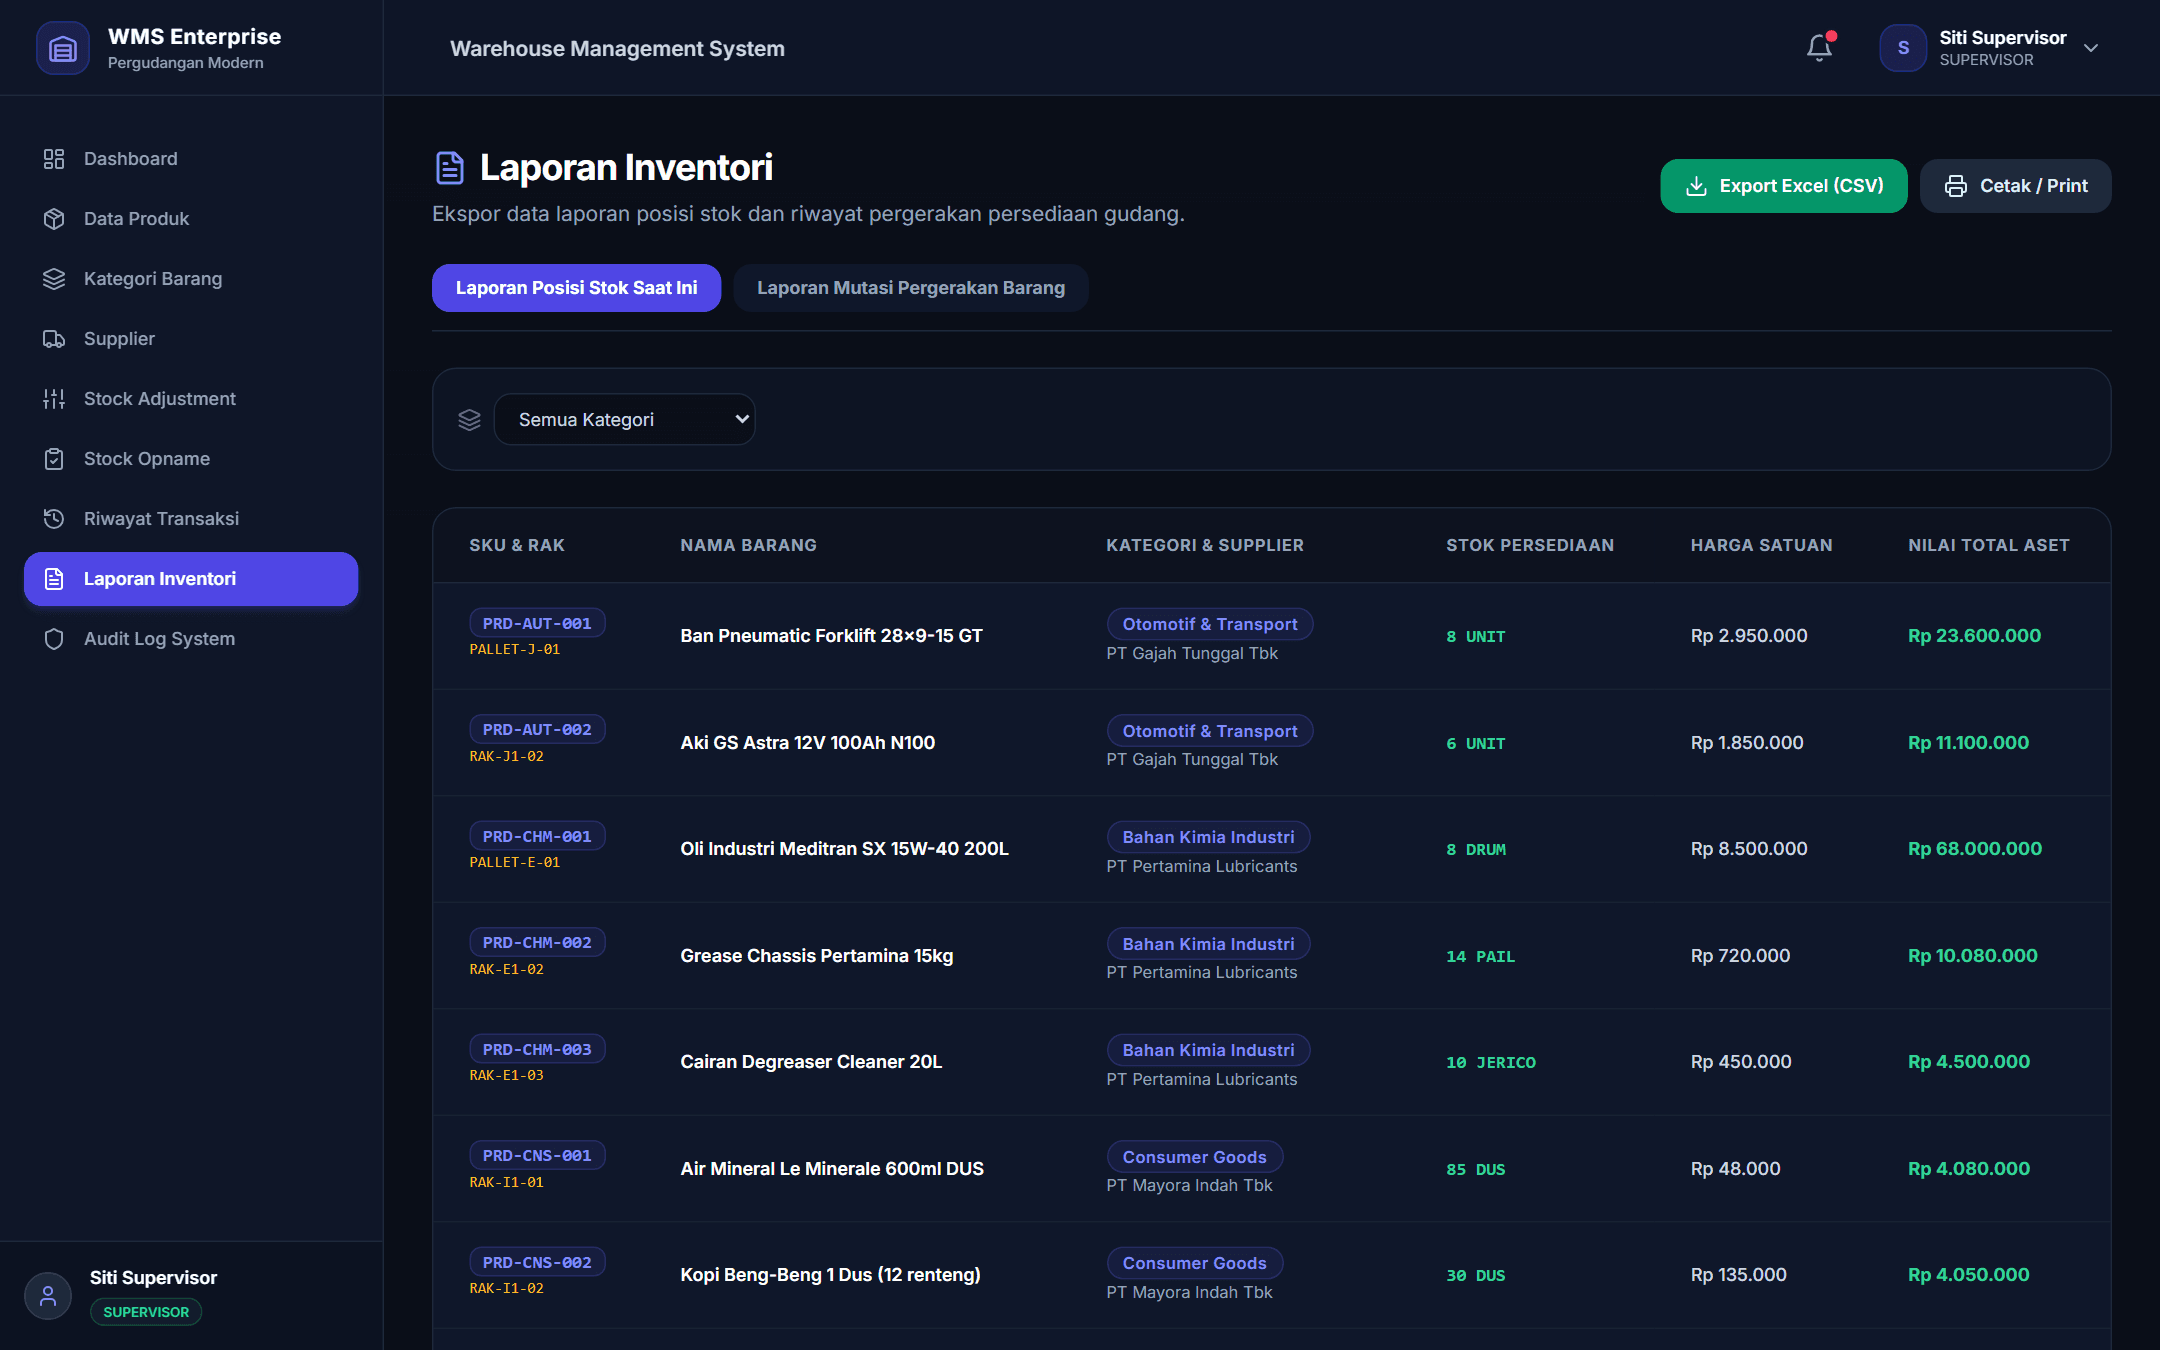The image size is (2160, 1350).
Task: Click the STOK PERSEDIAAN column header
Action: pyautogui.click(x=1529, y=545)
